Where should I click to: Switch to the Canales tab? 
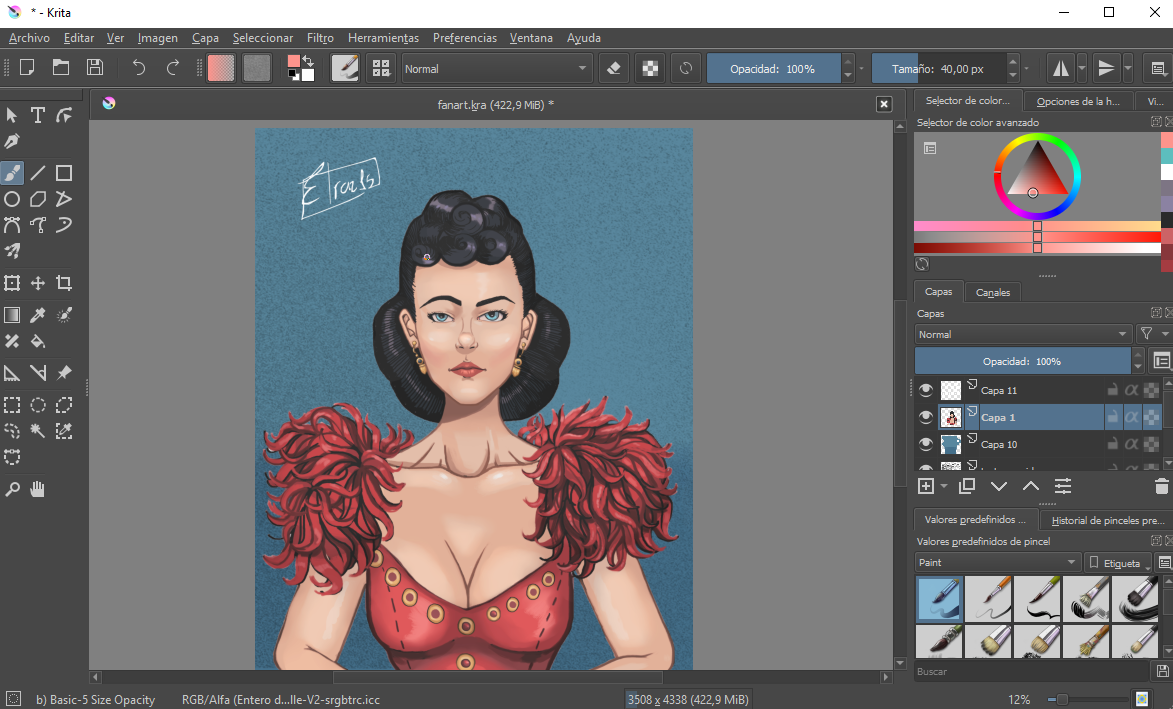tap(993, 292)
